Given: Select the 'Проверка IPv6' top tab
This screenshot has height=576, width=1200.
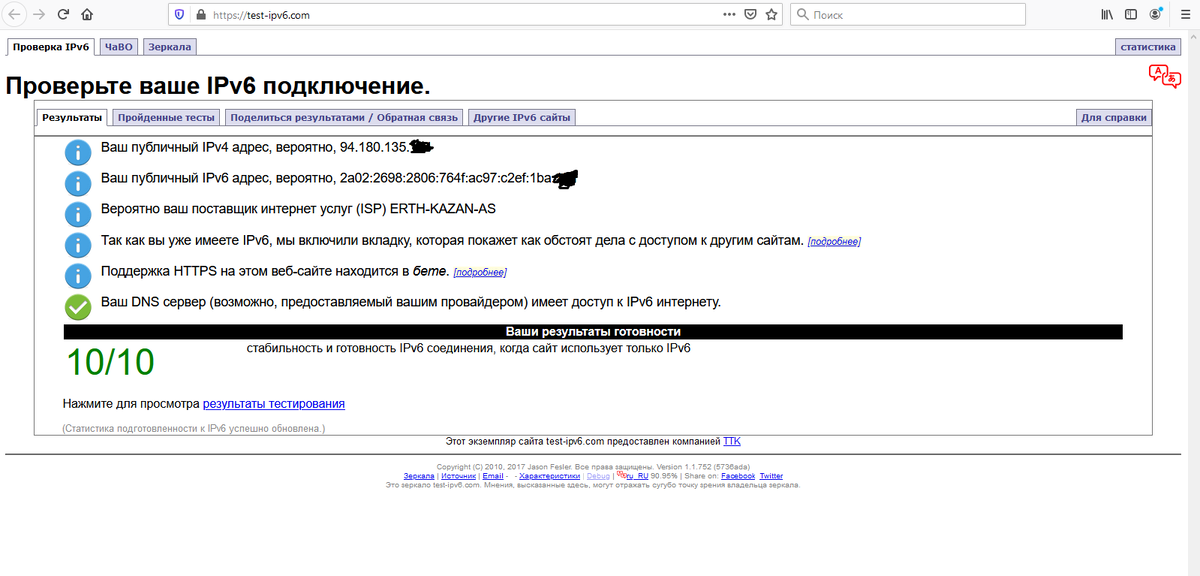Looking at the screenshot, I should click(x=51, y=47).
